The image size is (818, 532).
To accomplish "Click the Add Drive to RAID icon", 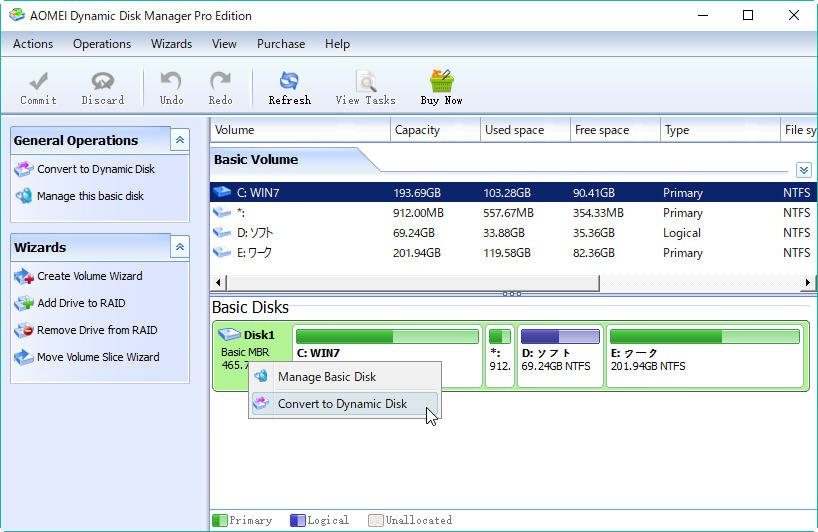I will pyautogui.click(x=24, y=303).
